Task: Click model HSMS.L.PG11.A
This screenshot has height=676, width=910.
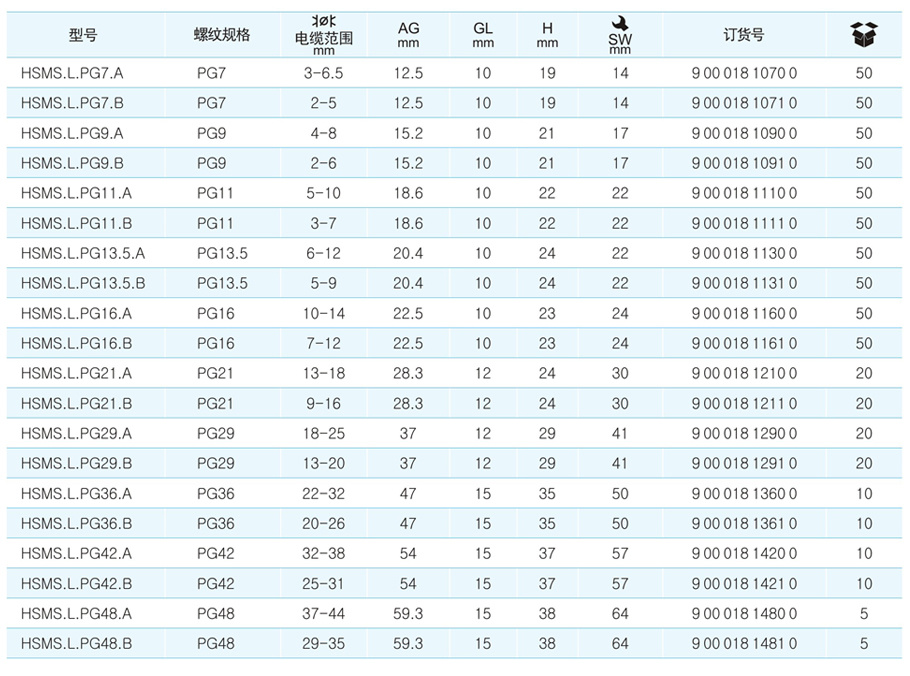Action: tap(76, 193)
